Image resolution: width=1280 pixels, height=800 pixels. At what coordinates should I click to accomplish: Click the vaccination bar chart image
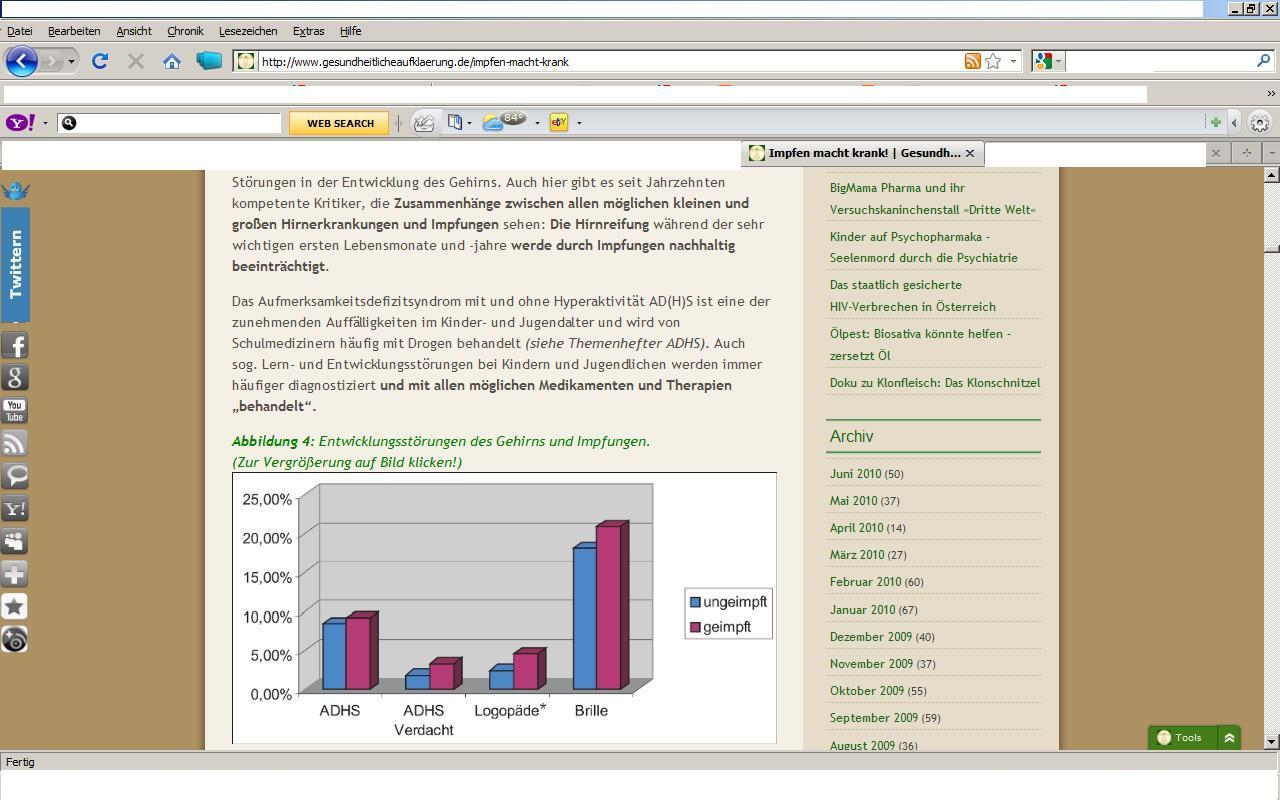(504, 608)
